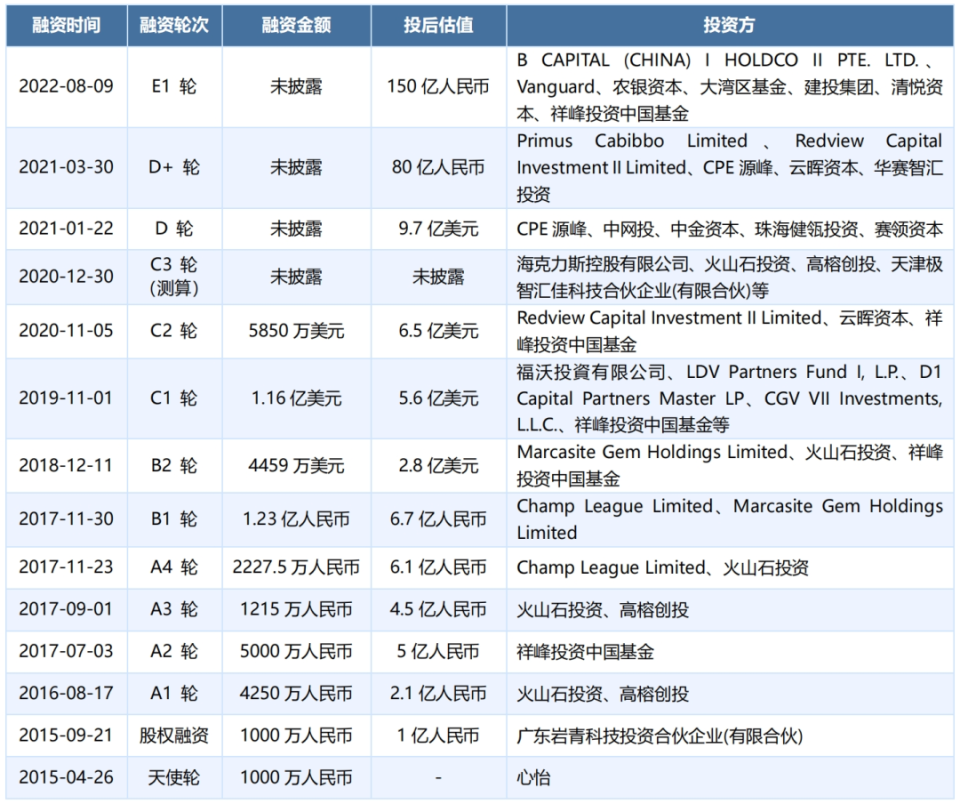
Task: Click the 1 亿人民币 valuation cell
Action: 438,735
